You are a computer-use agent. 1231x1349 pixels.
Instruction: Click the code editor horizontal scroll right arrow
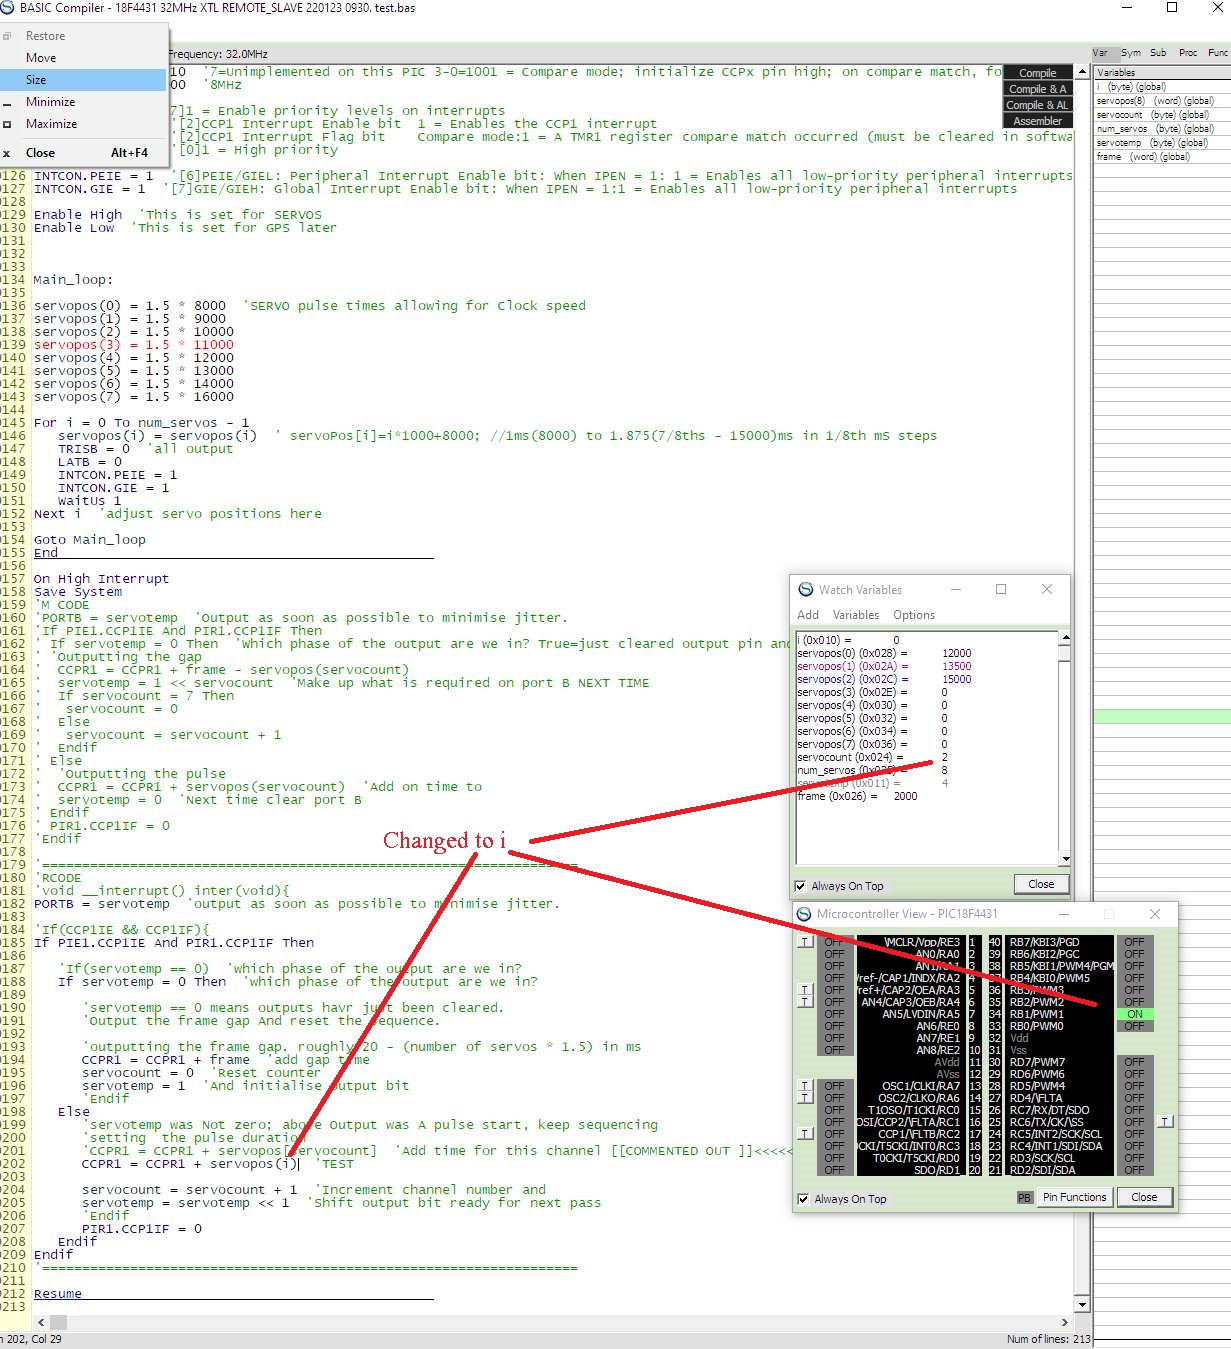[1066, 1322]
